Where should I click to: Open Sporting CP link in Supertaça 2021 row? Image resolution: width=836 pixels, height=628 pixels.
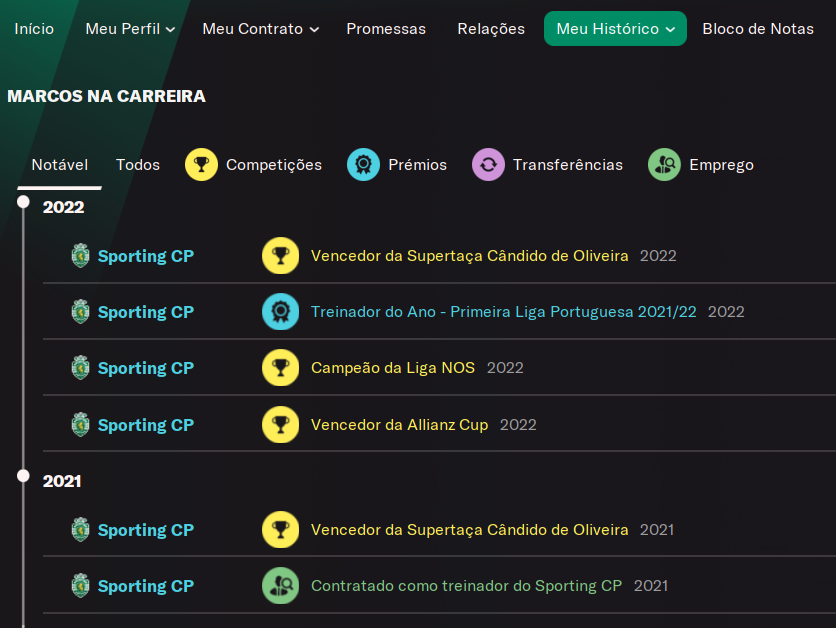[x=146, y=530]
